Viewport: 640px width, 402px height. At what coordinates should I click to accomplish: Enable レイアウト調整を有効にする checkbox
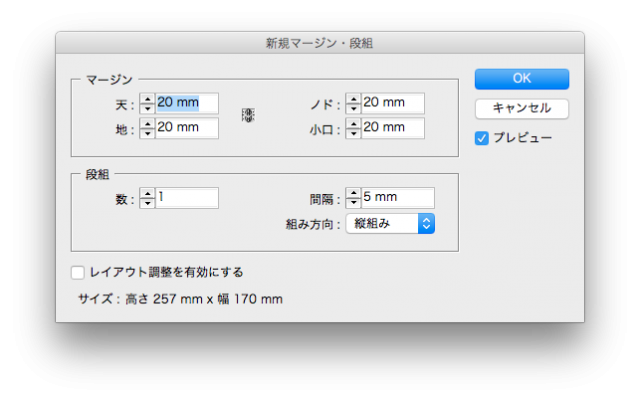tap(78, 272)
